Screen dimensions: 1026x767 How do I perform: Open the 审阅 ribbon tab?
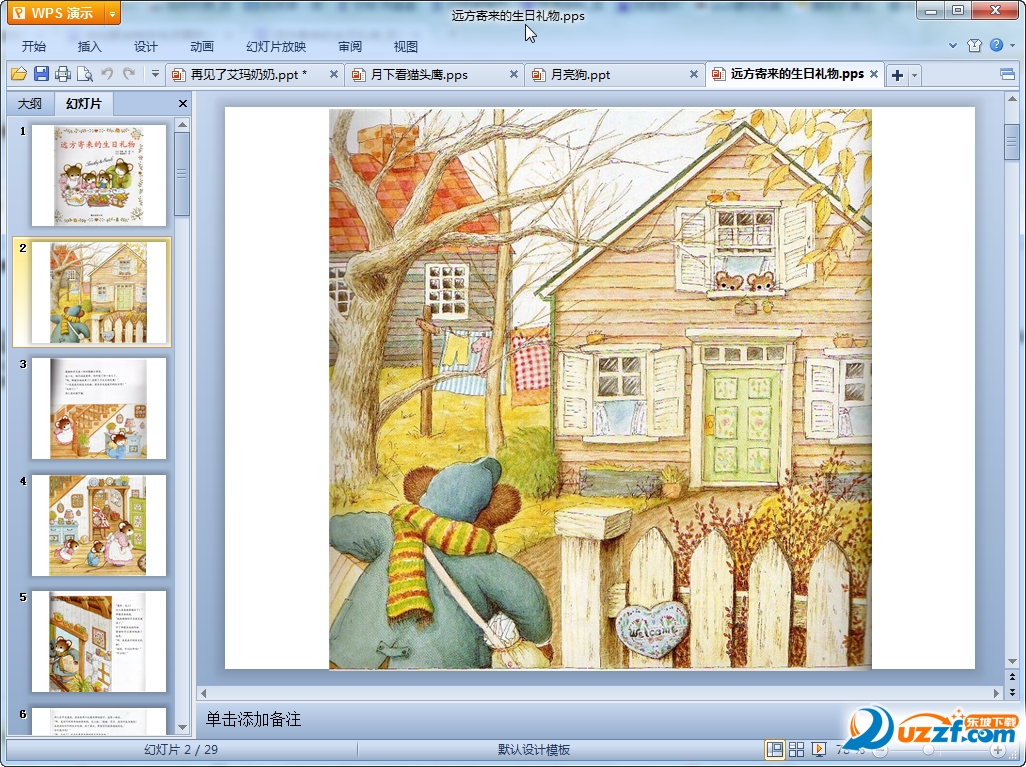(350, 46)
